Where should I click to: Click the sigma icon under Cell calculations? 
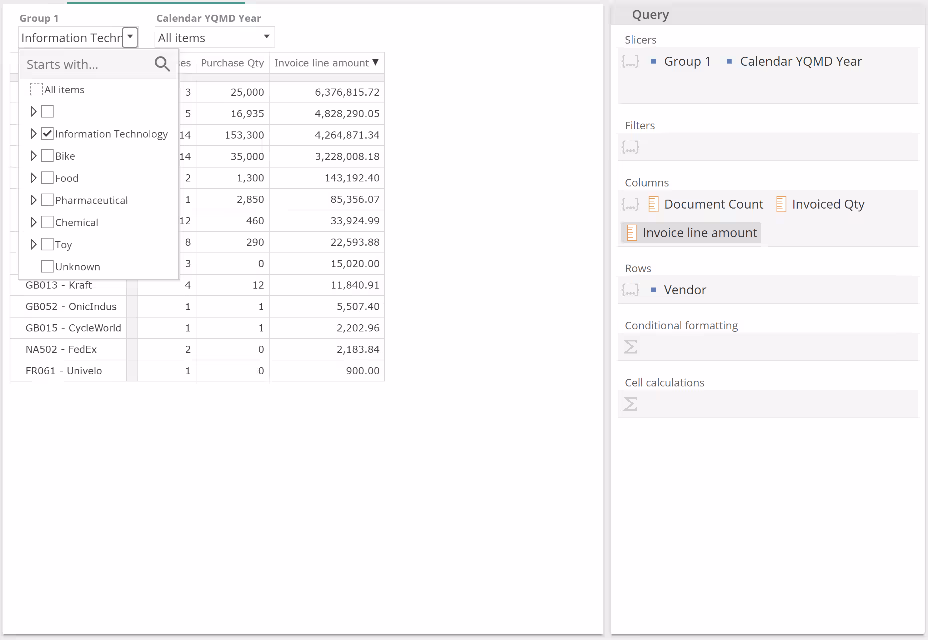coord(631,404)
